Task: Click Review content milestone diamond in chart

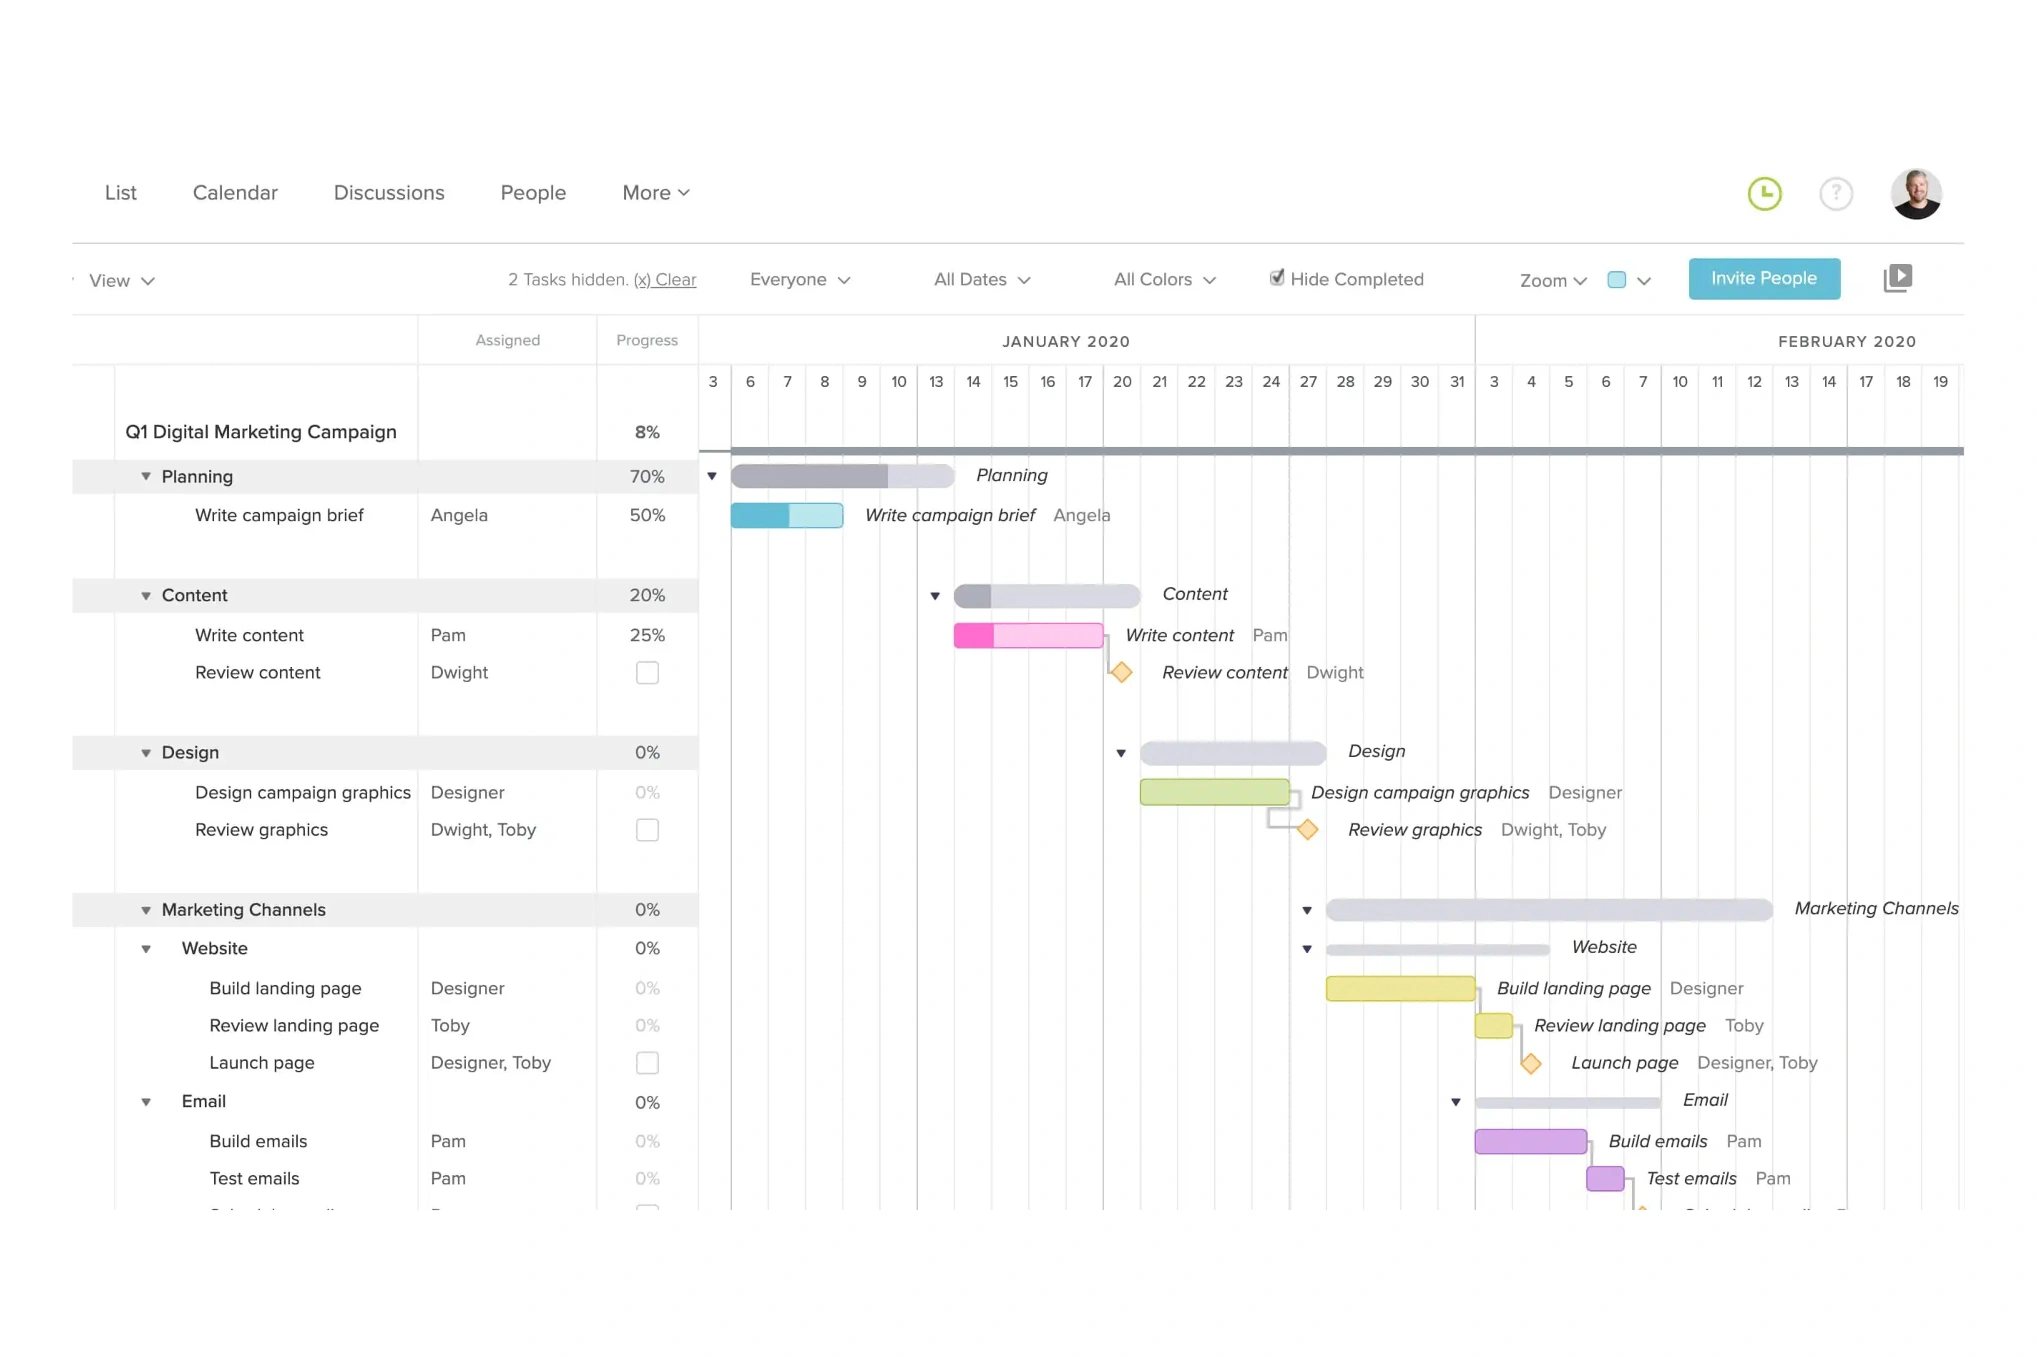Action: pos(1121,672)
